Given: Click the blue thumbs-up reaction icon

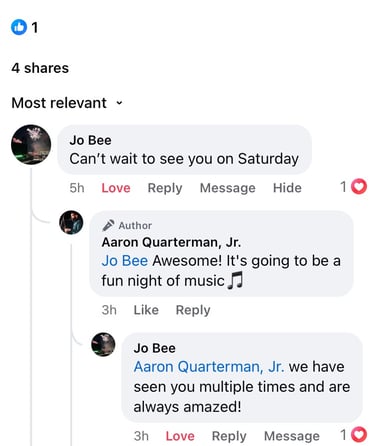Looking at the screenshot, I should click(19, 27).
